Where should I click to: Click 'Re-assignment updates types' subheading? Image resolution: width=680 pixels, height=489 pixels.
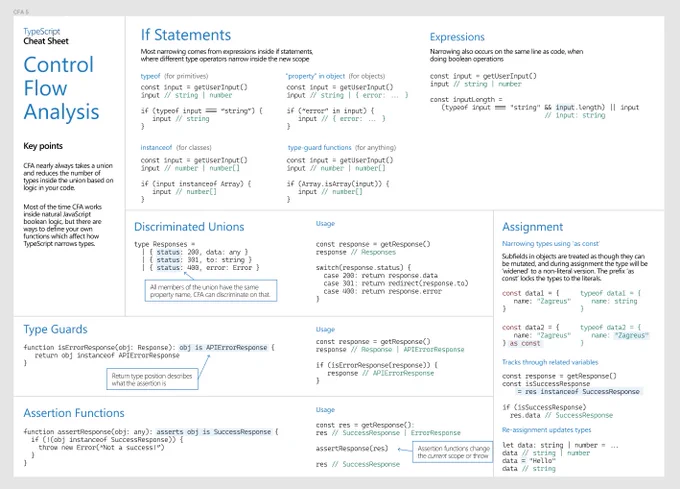pos(546,430)
